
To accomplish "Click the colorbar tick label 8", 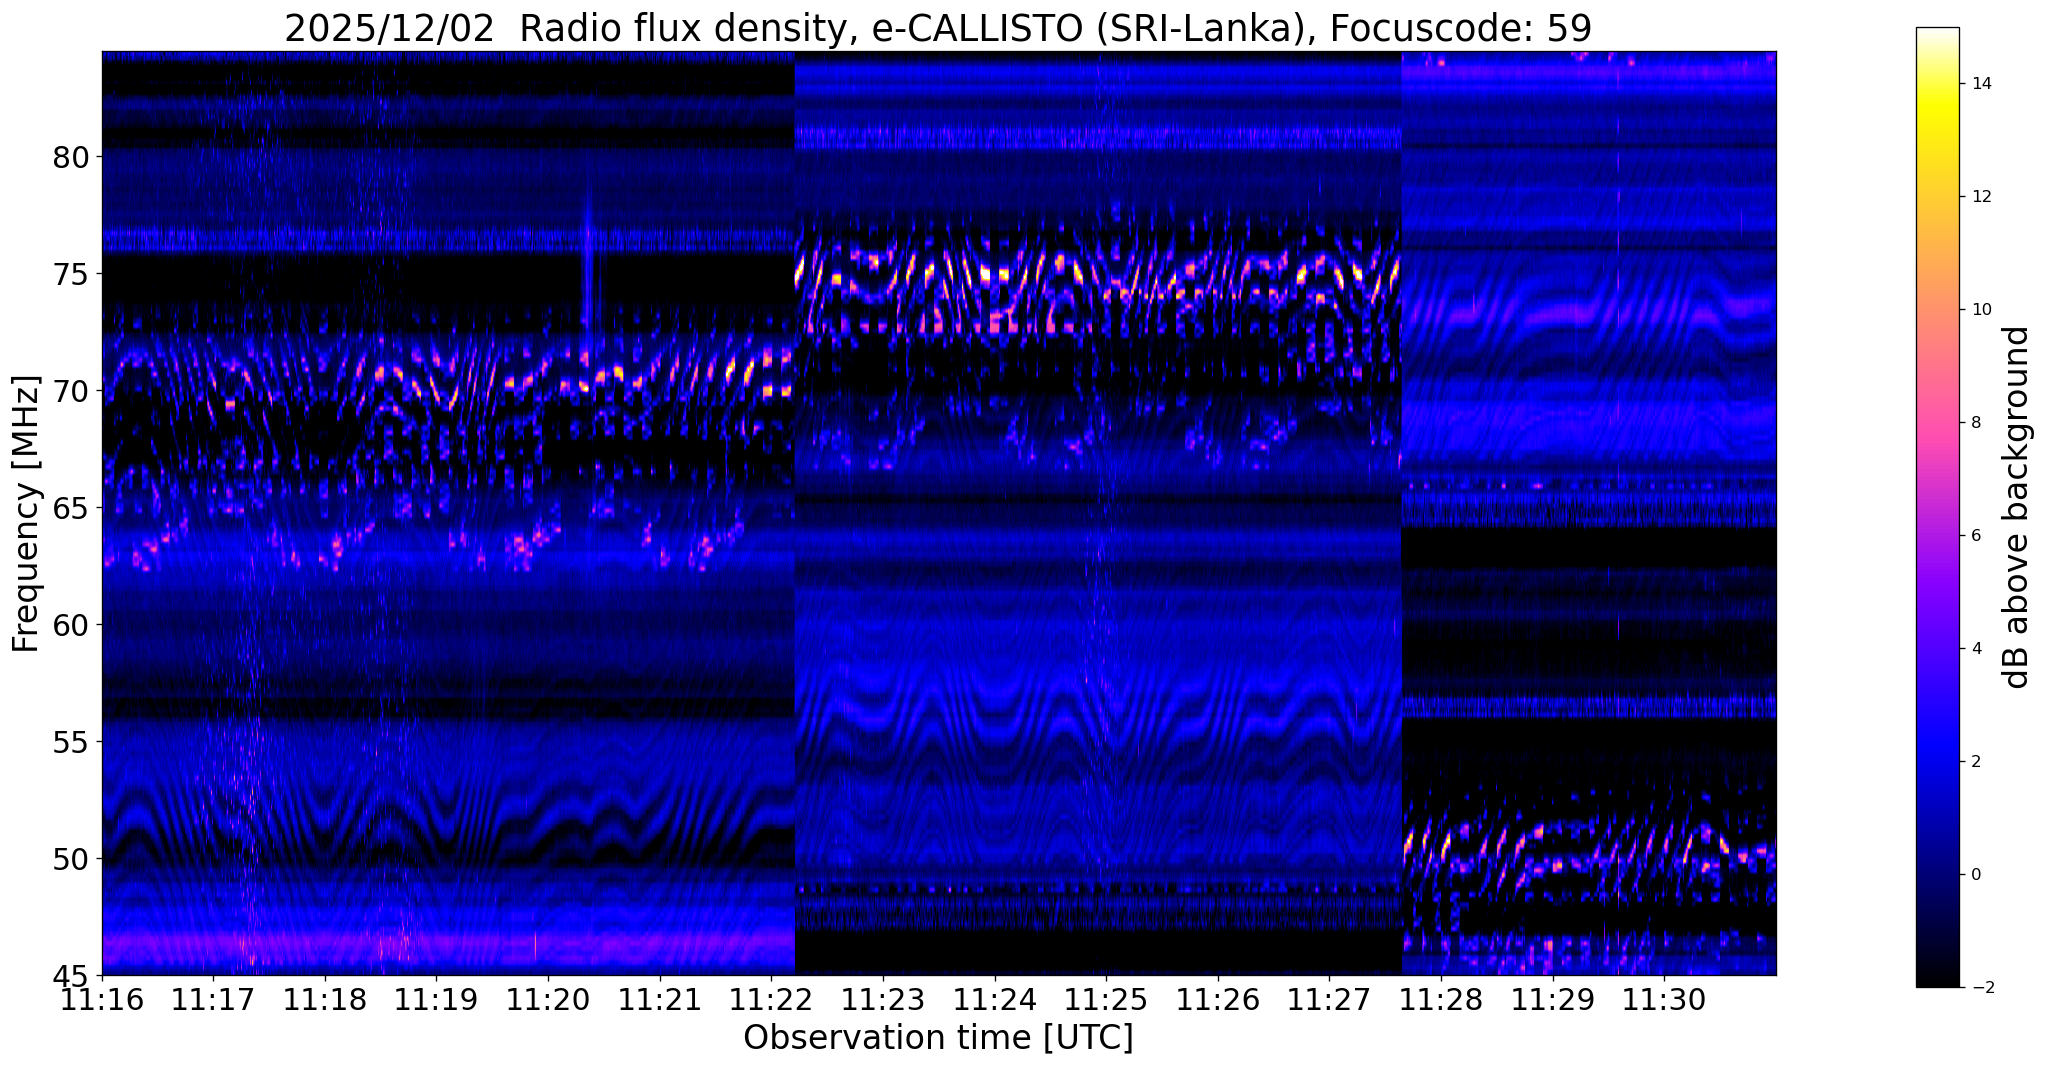I will [1974, 423].
